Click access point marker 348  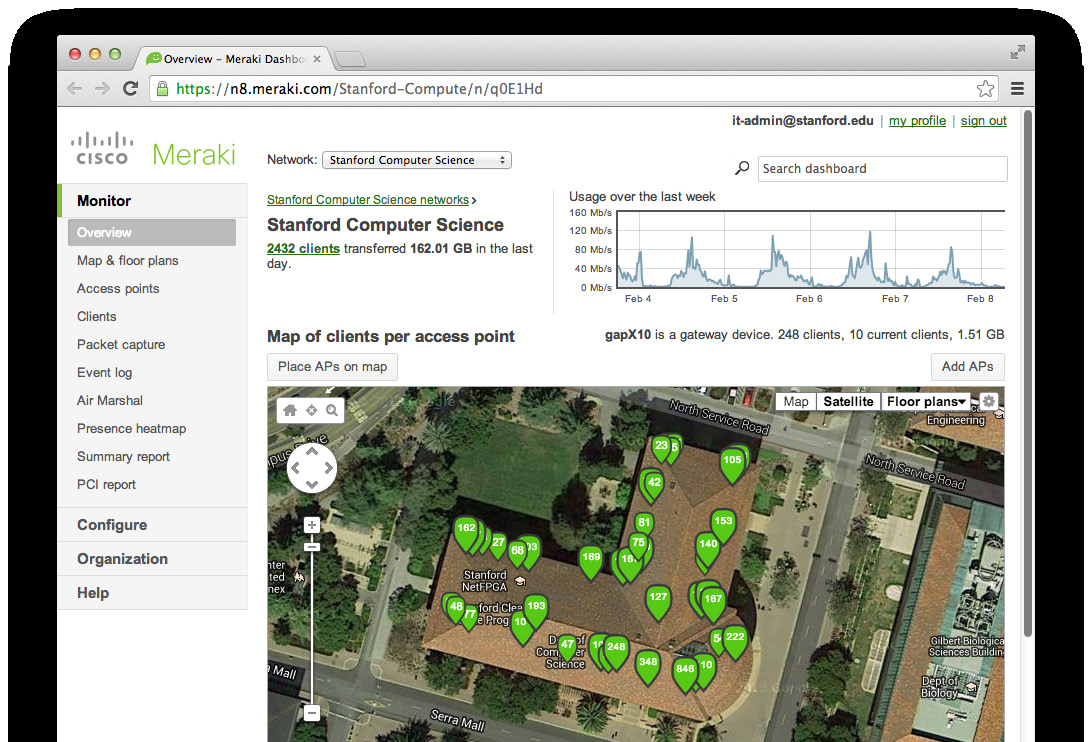(x=648, y=668)
